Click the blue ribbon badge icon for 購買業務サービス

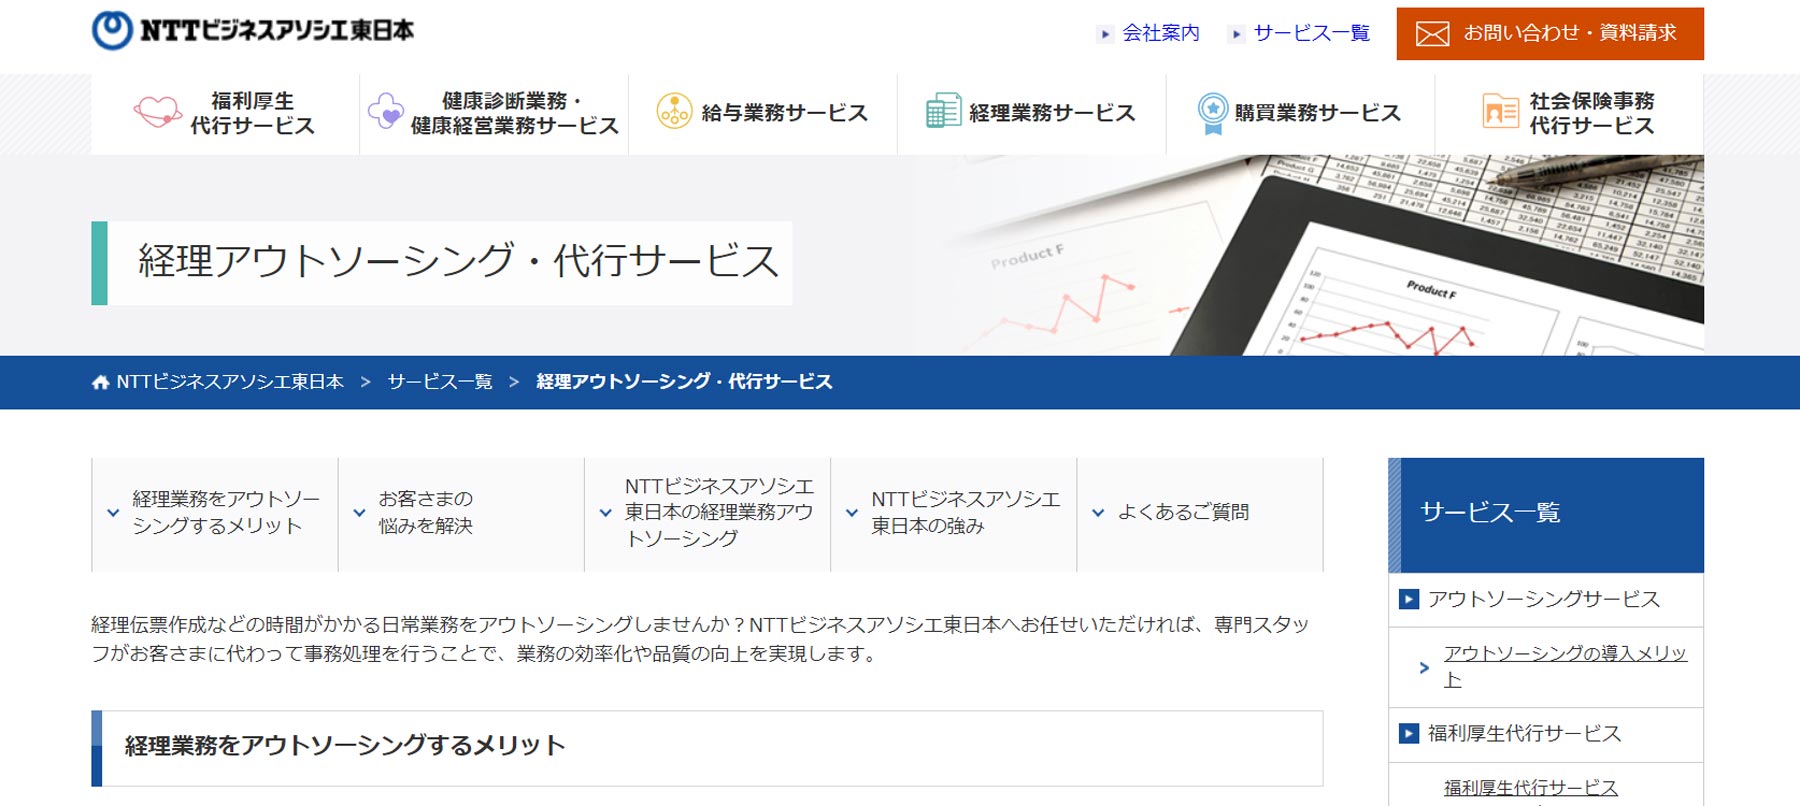coord(1212,113)
